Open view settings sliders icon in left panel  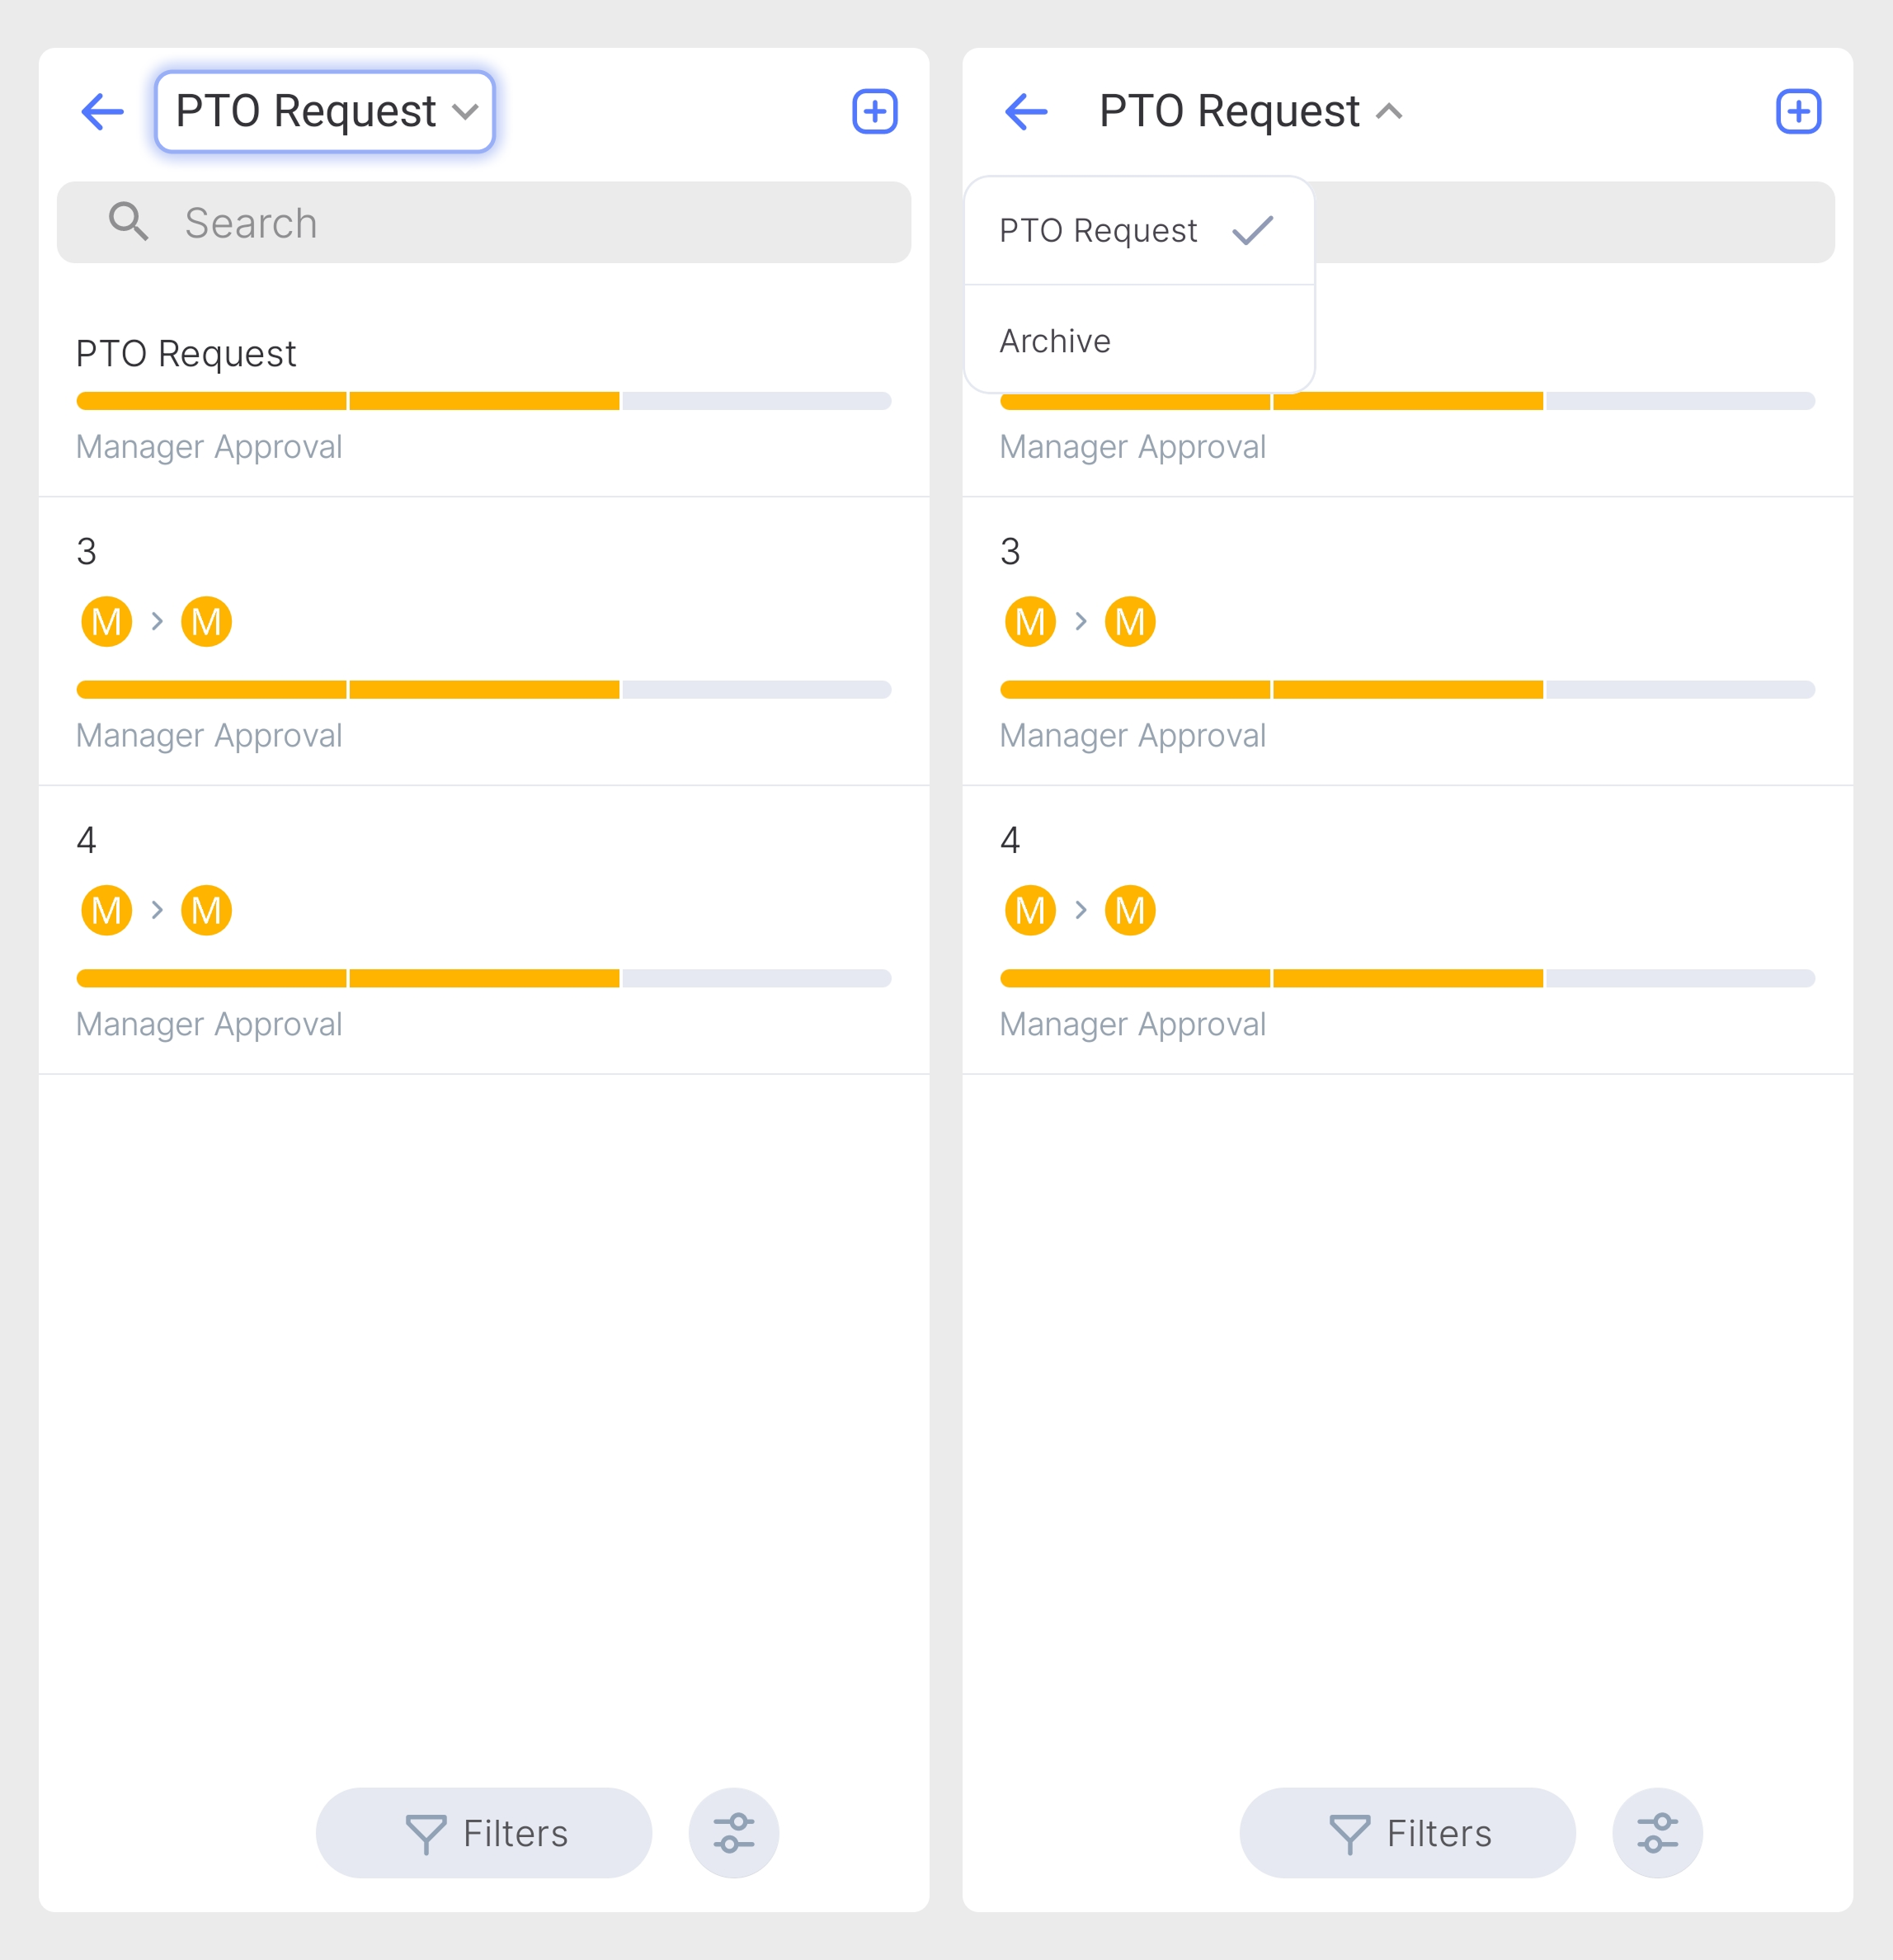(x=733, y=1833)
